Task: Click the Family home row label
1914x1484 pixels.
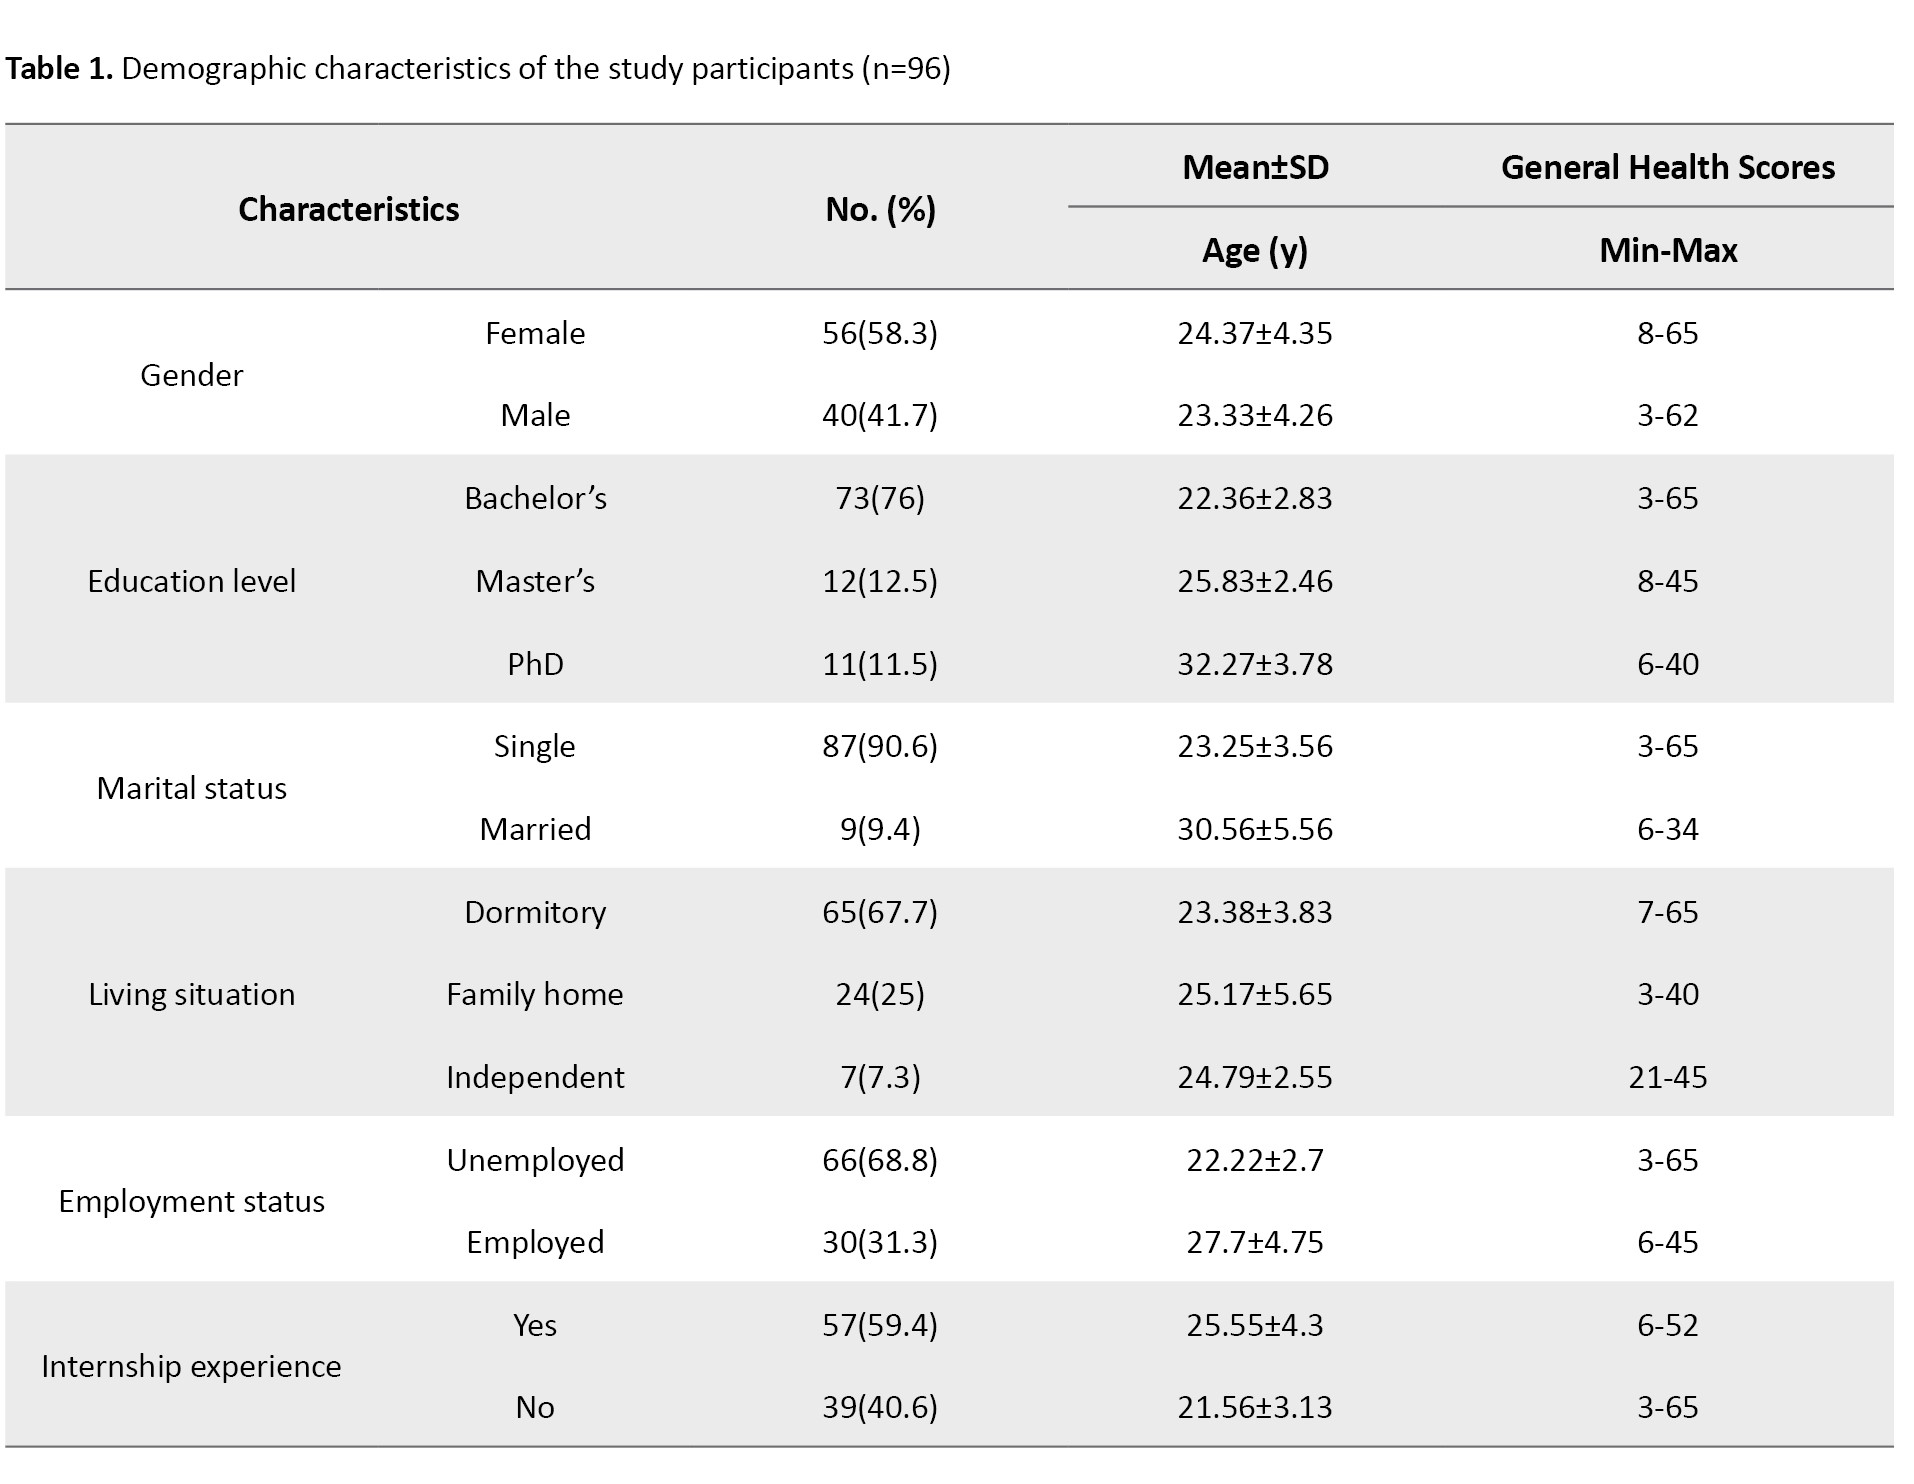Action: click(535, 994)
